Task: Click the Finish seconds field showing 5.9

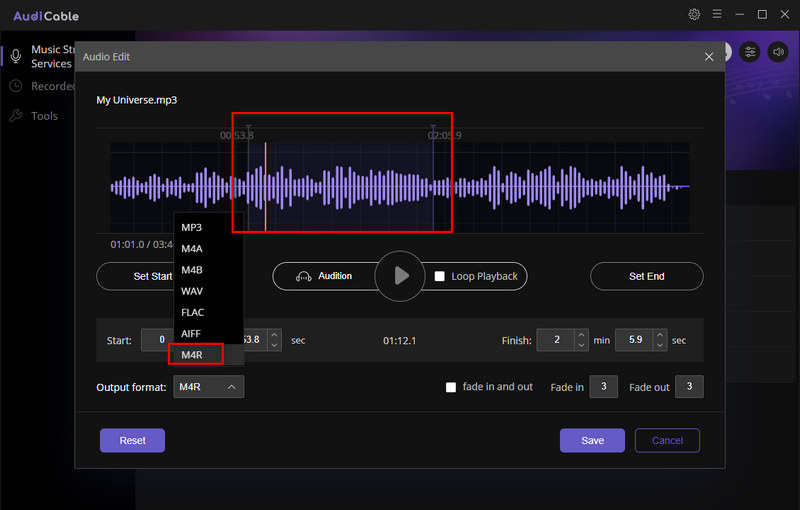Action: tap(635, 340)
